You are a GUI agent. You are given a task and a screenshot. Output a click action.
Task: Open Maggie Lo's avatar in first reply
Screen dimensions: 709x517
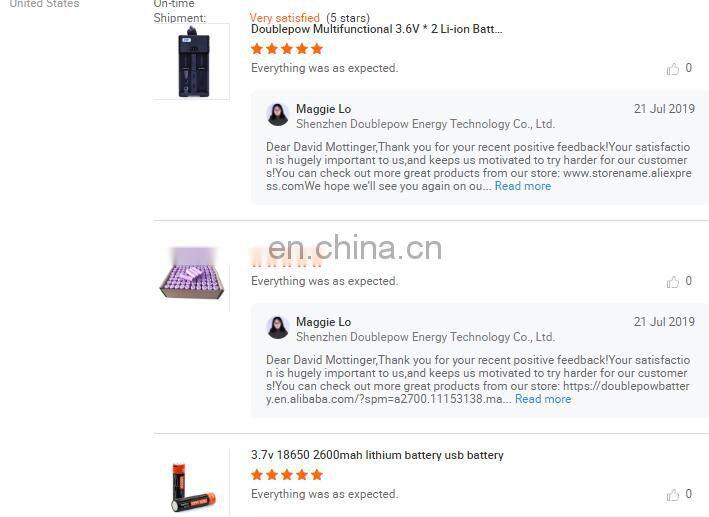coord(277,114)
